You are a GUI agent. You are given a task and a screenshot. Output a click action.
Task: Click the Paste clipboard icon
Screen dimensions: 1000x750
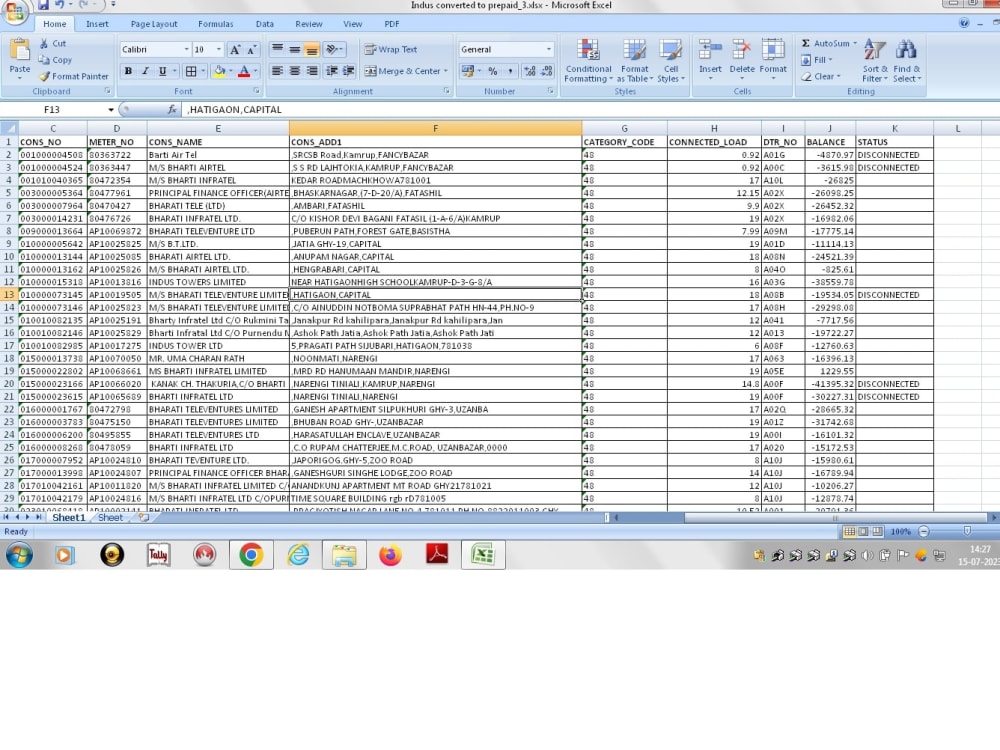[19, 50]
